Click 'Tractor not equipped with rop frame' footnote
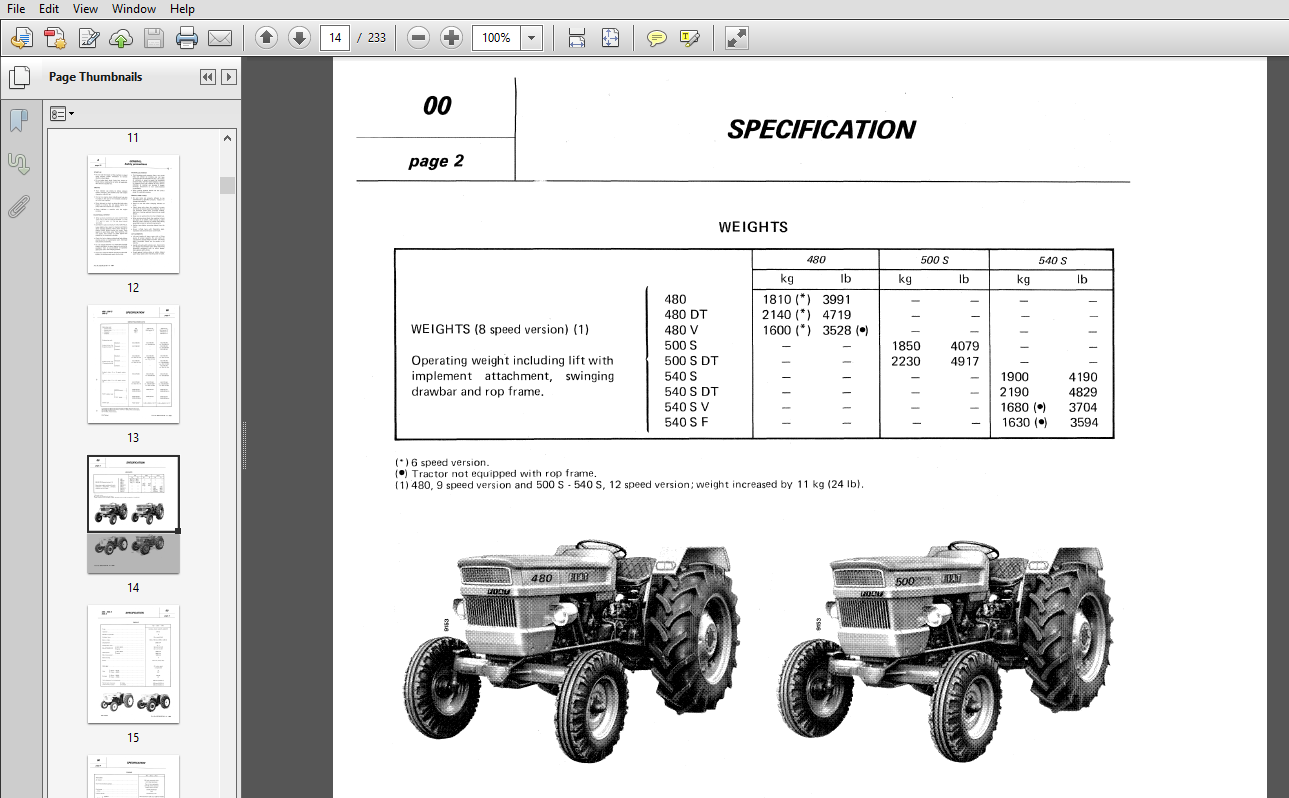Viewport: 1289px width, 798px height. point(496,474)
